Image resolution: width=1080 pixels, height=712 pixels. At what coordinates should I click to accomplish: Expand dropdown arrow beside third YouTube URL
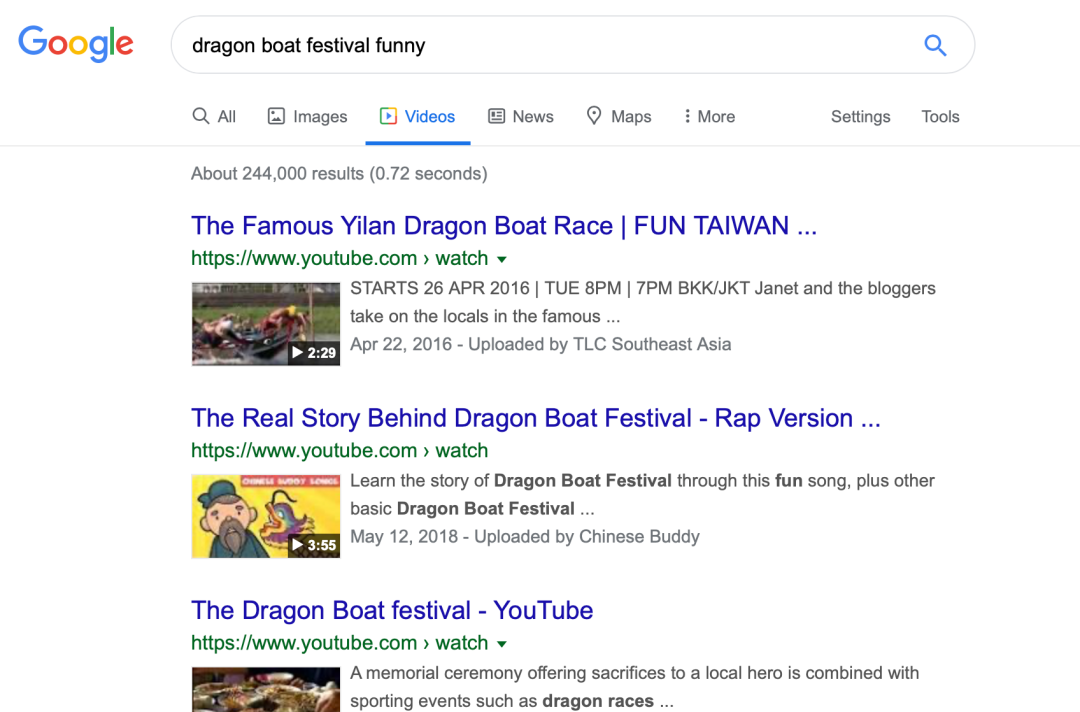pyautogui.click(x=502, y=644)
